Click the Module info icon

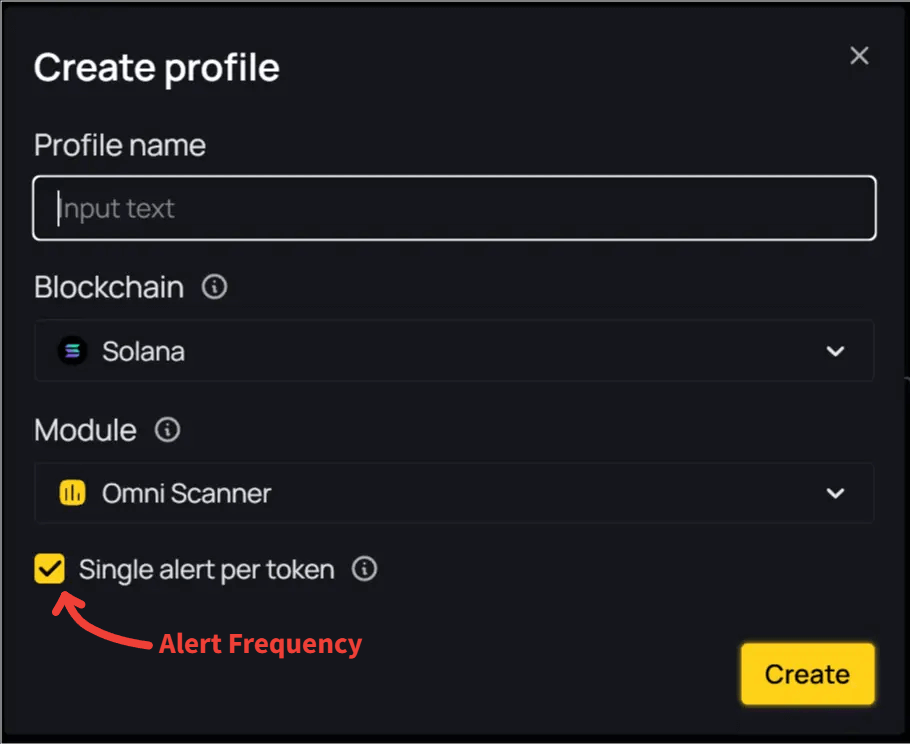point(167,431)
